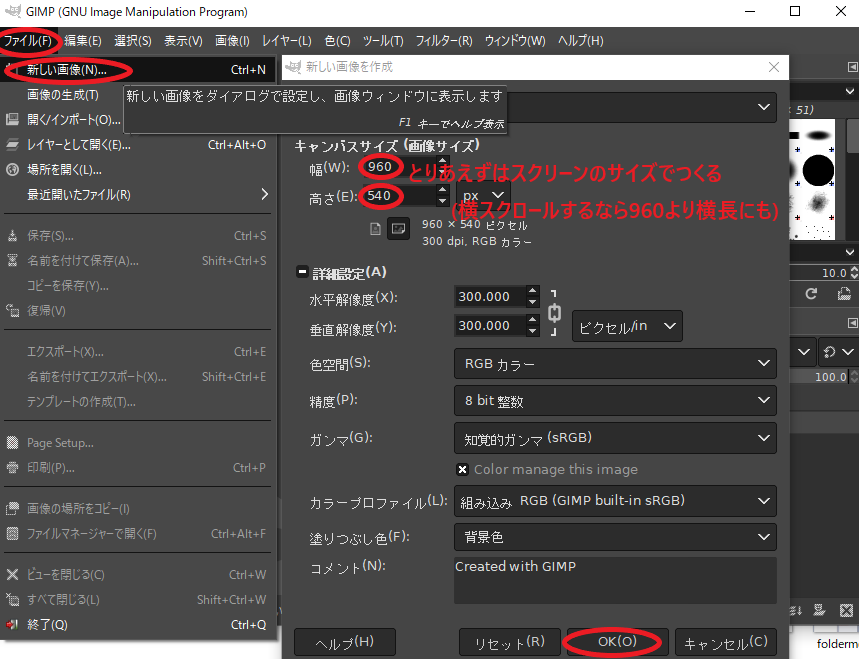859x659 pixels.
Task: Click the ヘルプ(H) button in dialog
Action: (345, 643)
